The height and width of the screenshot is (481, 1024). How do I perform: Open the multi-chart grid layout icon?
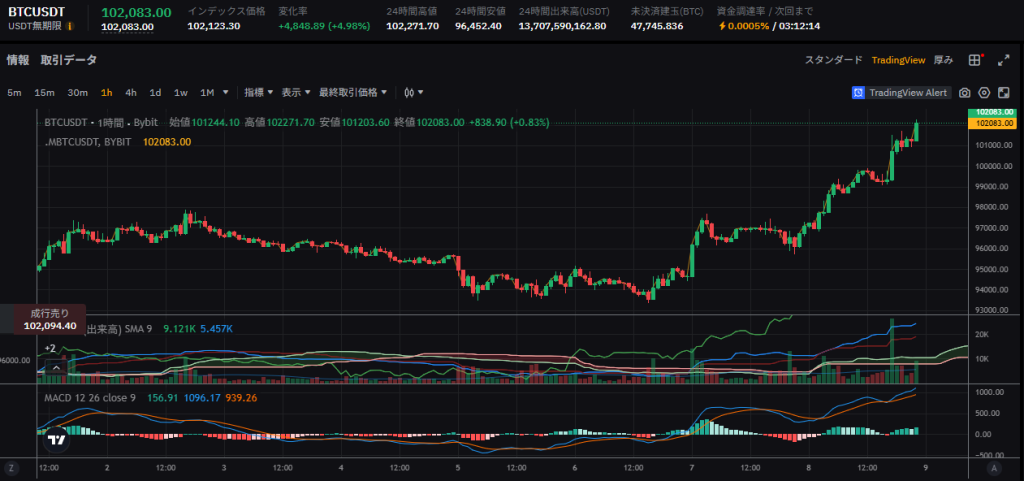(x=975, y=60)
